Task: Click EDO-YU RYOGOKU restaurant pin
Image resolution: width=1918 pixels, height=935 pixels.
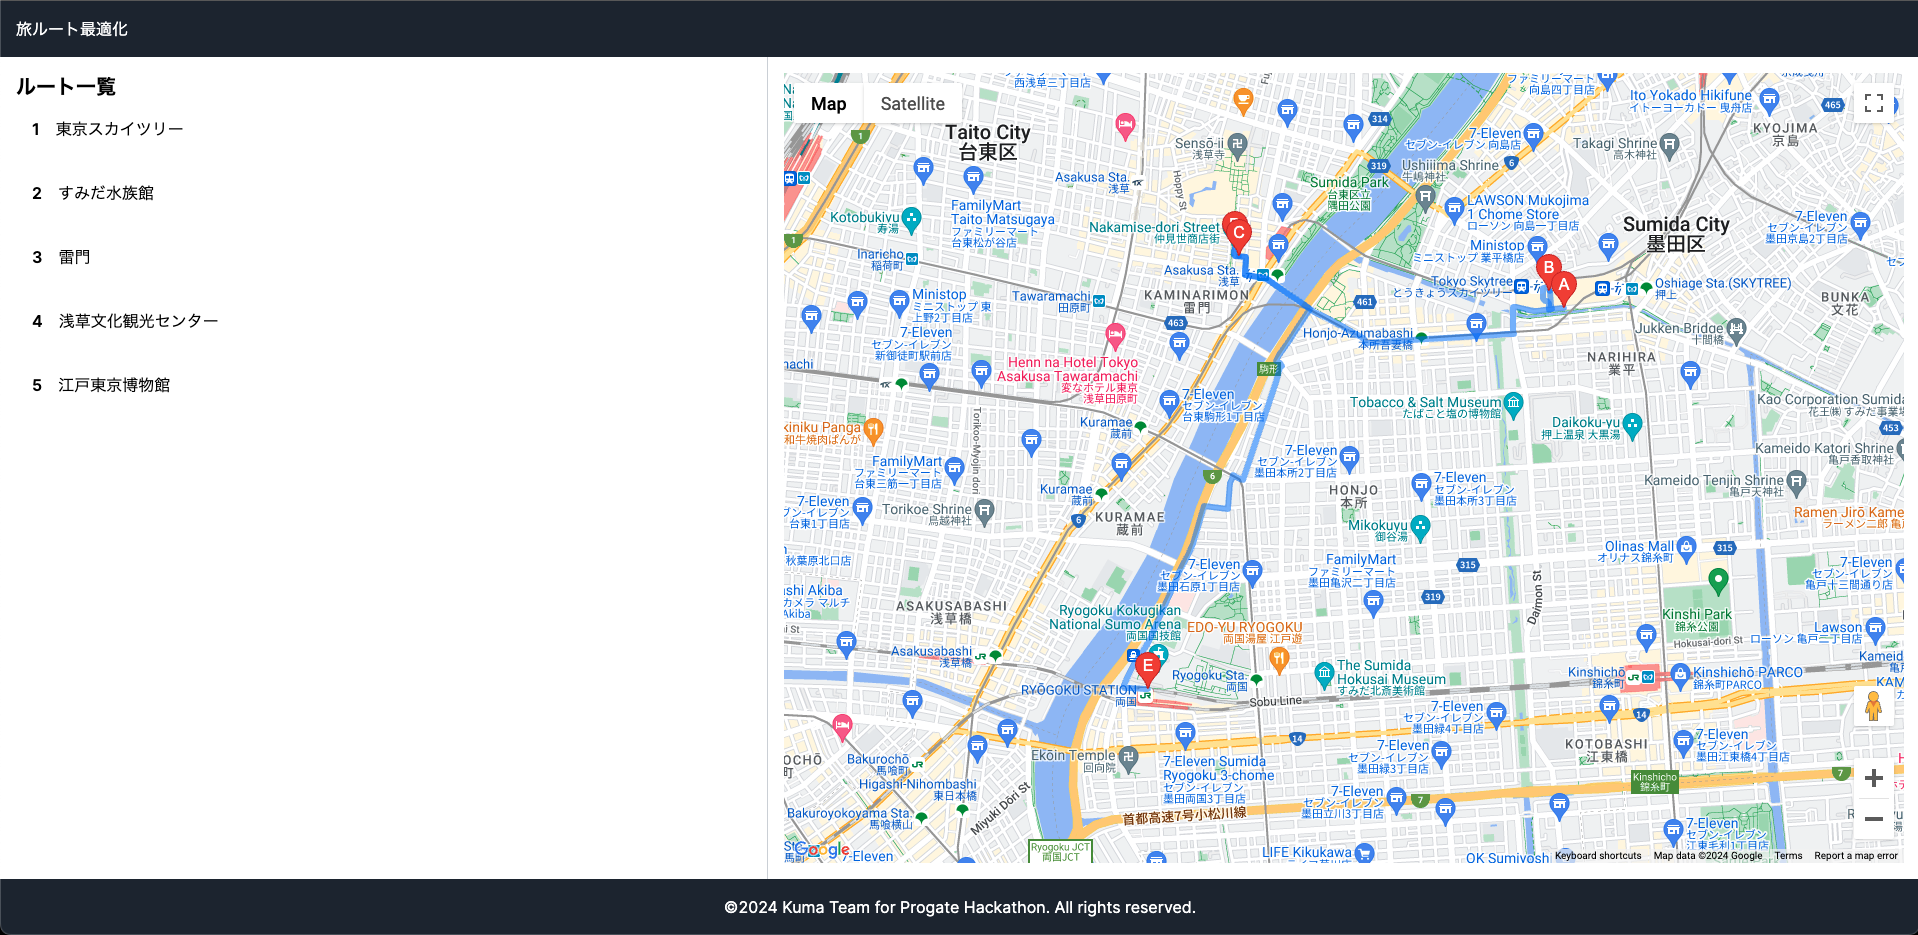Action: point(1278,658)
